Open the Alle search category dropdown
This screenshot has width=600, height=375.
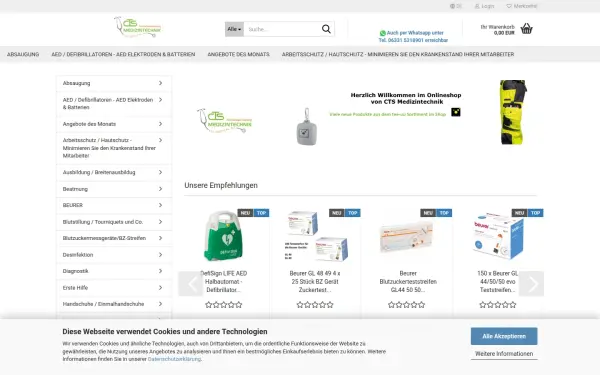pos(234,29)
